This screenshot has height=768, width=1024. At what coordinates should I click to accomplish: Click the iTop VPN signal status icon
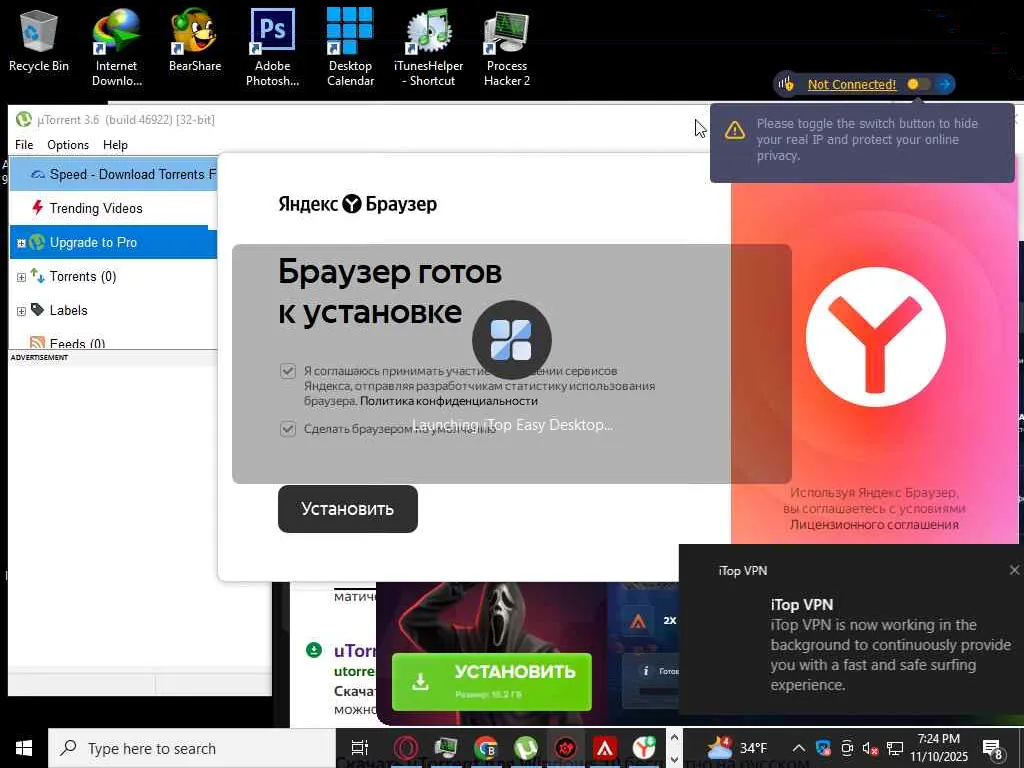coord(786,84)
